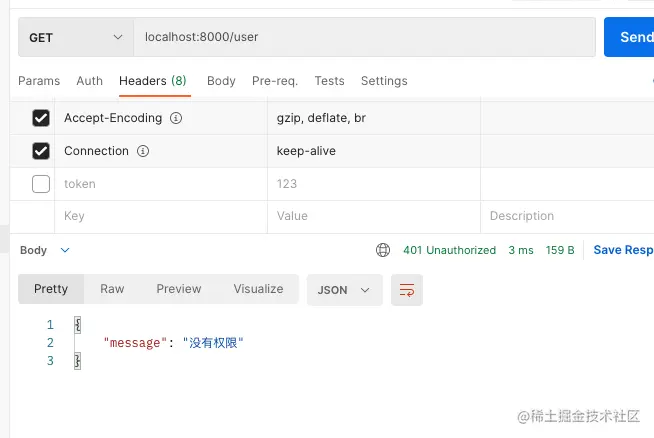
Task: Switch to the Auth tab
Action: tap(89, 81)
